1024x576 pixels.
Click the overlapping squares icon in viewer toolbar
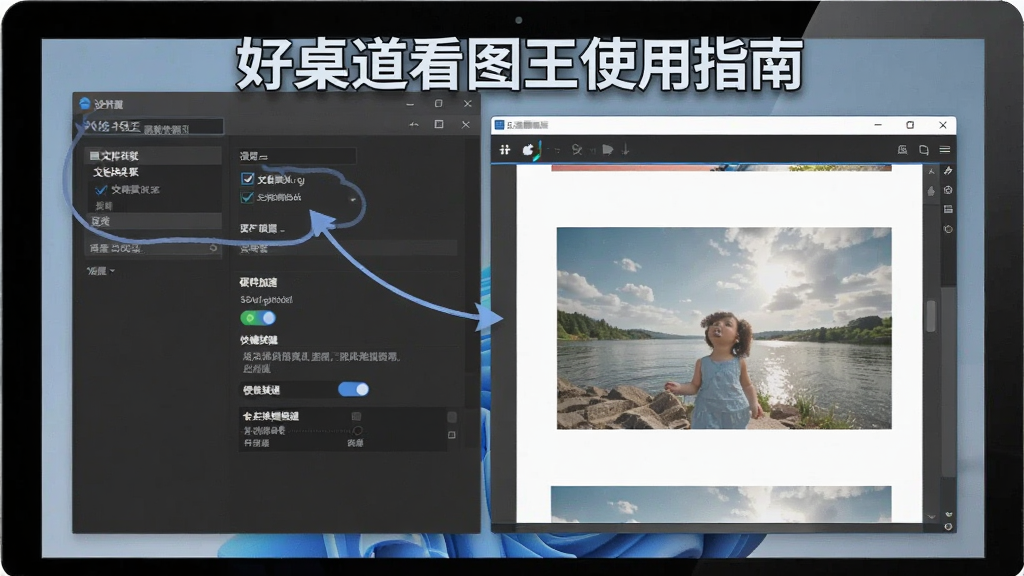[x=923, y=150]
